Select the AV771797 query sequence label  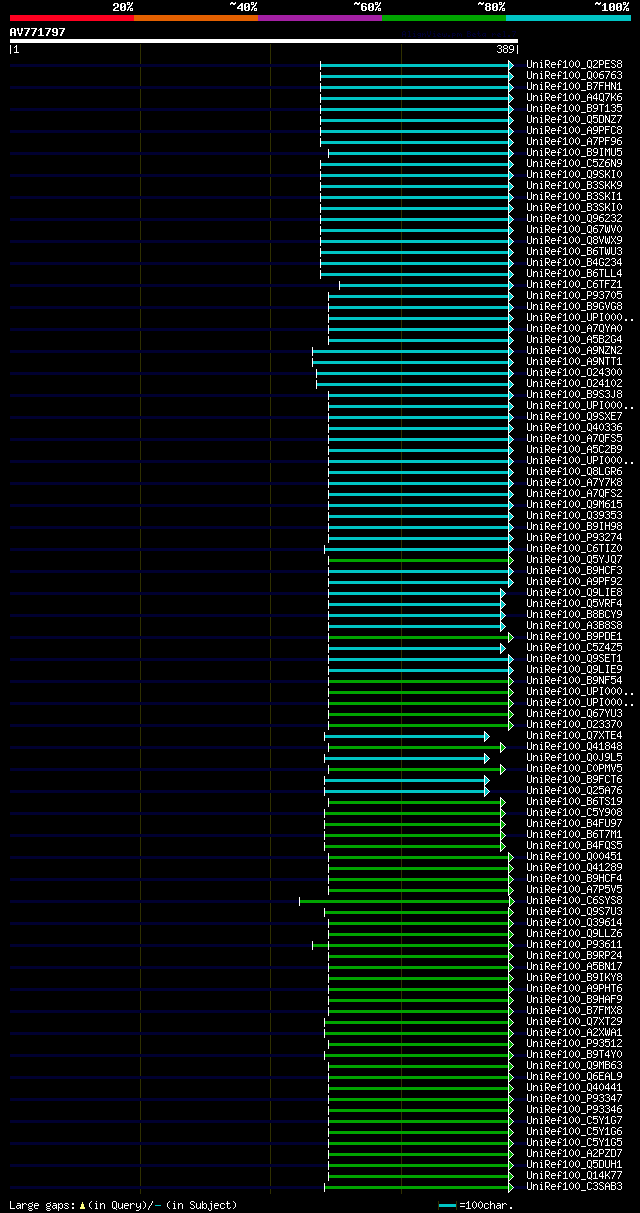click(38, 32)
